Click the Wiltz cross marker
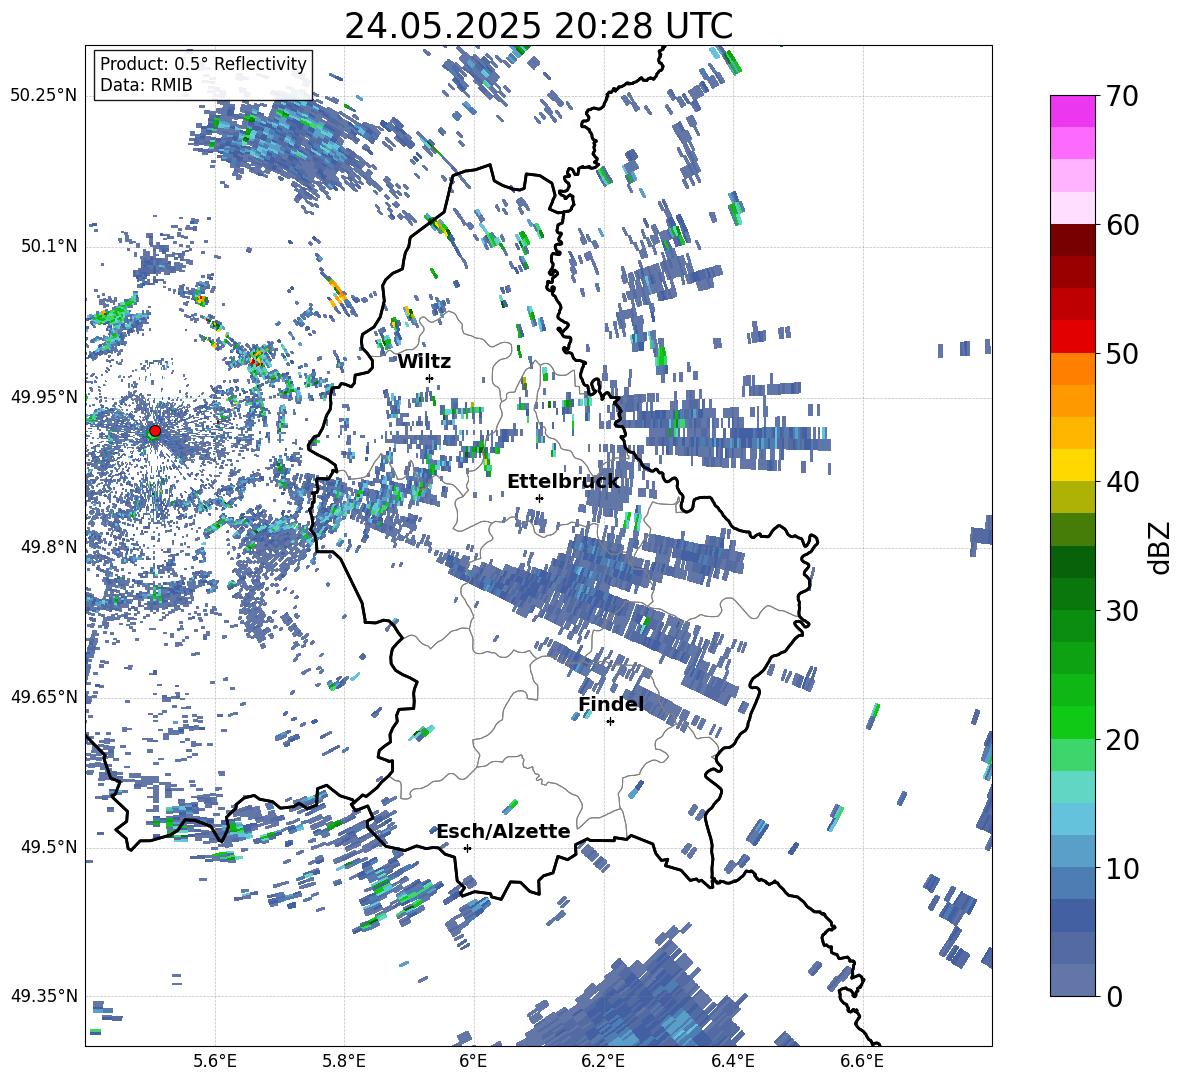The height and width of the screenshot is (1081, 1184). 430,378
